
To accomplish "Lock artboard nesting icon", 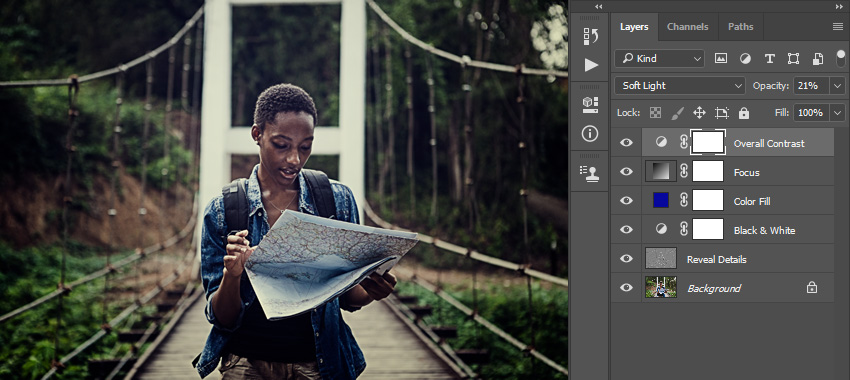I will click(722, 113).
